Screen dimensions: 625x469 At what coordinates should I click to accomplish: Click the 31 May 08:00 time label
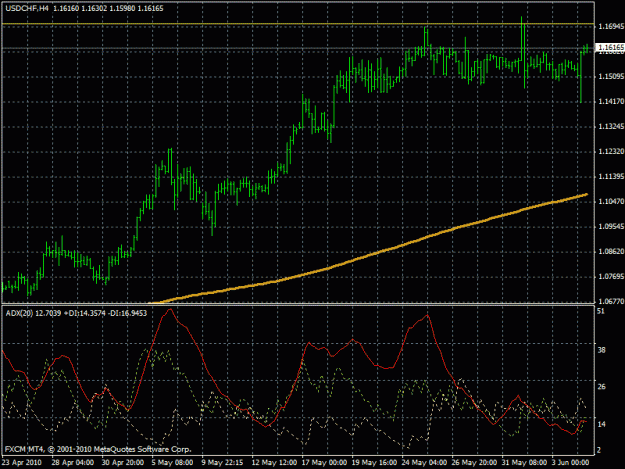[525, 463]
